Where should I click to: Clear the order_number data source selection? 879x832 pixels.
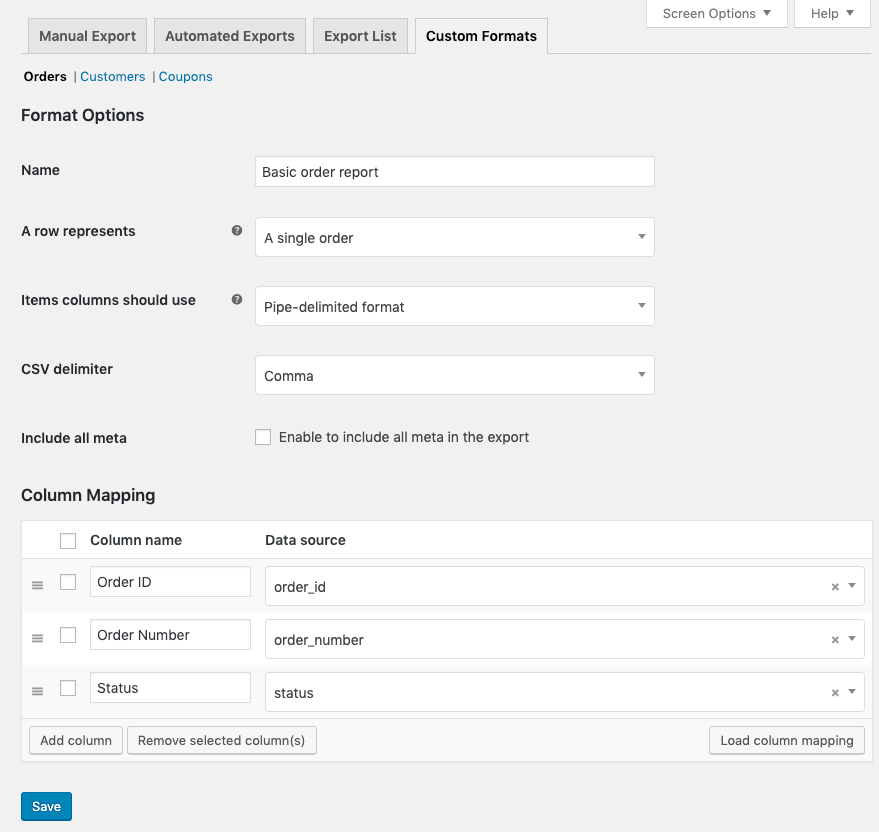click(x=835, y=640)
